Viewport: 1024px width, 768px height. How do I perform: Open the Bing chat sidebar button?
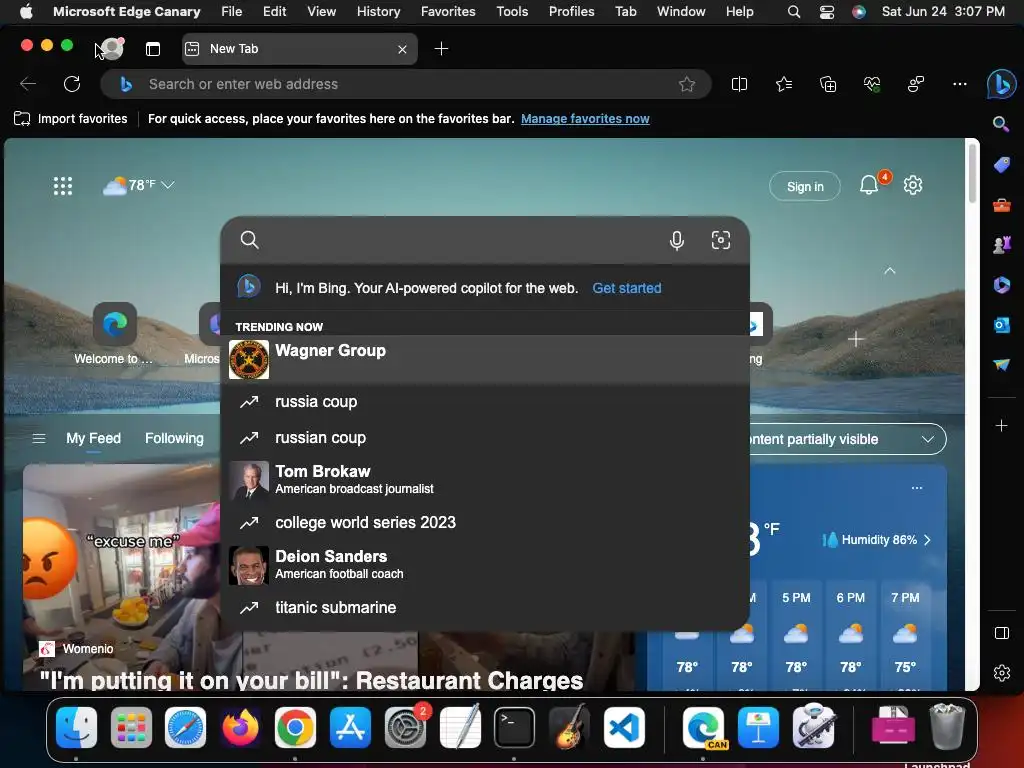click(x=1001, y=84)
